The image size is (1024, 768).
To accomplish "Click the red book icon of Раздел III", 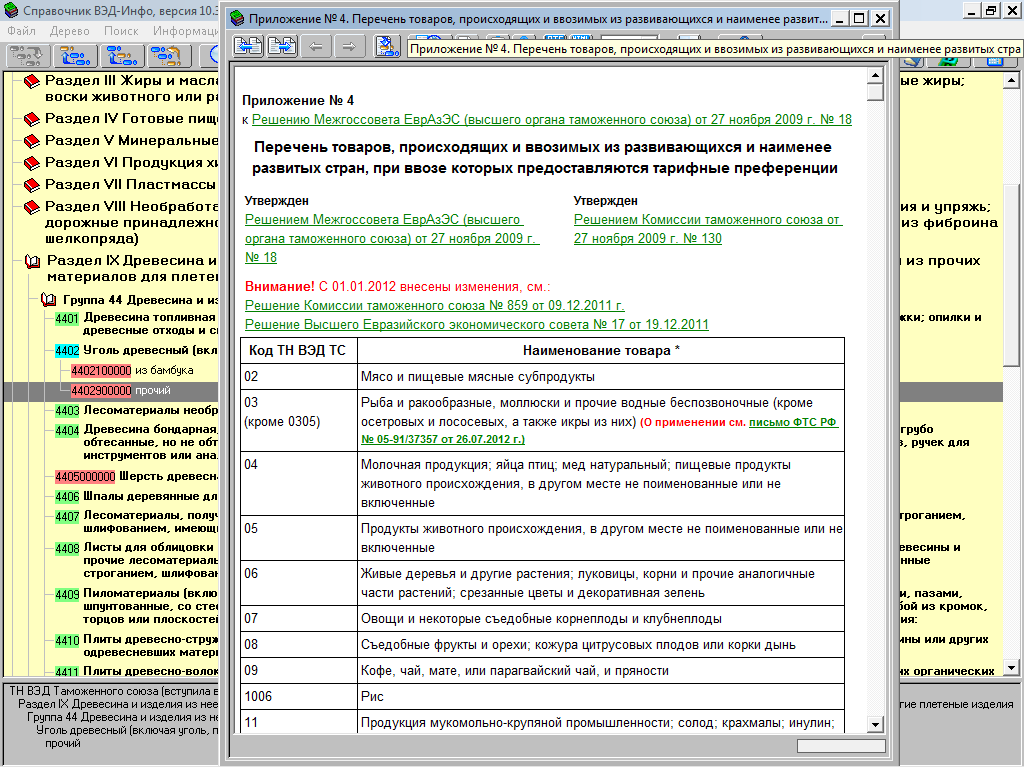I will pyautogui.click(x=31, y=82).
